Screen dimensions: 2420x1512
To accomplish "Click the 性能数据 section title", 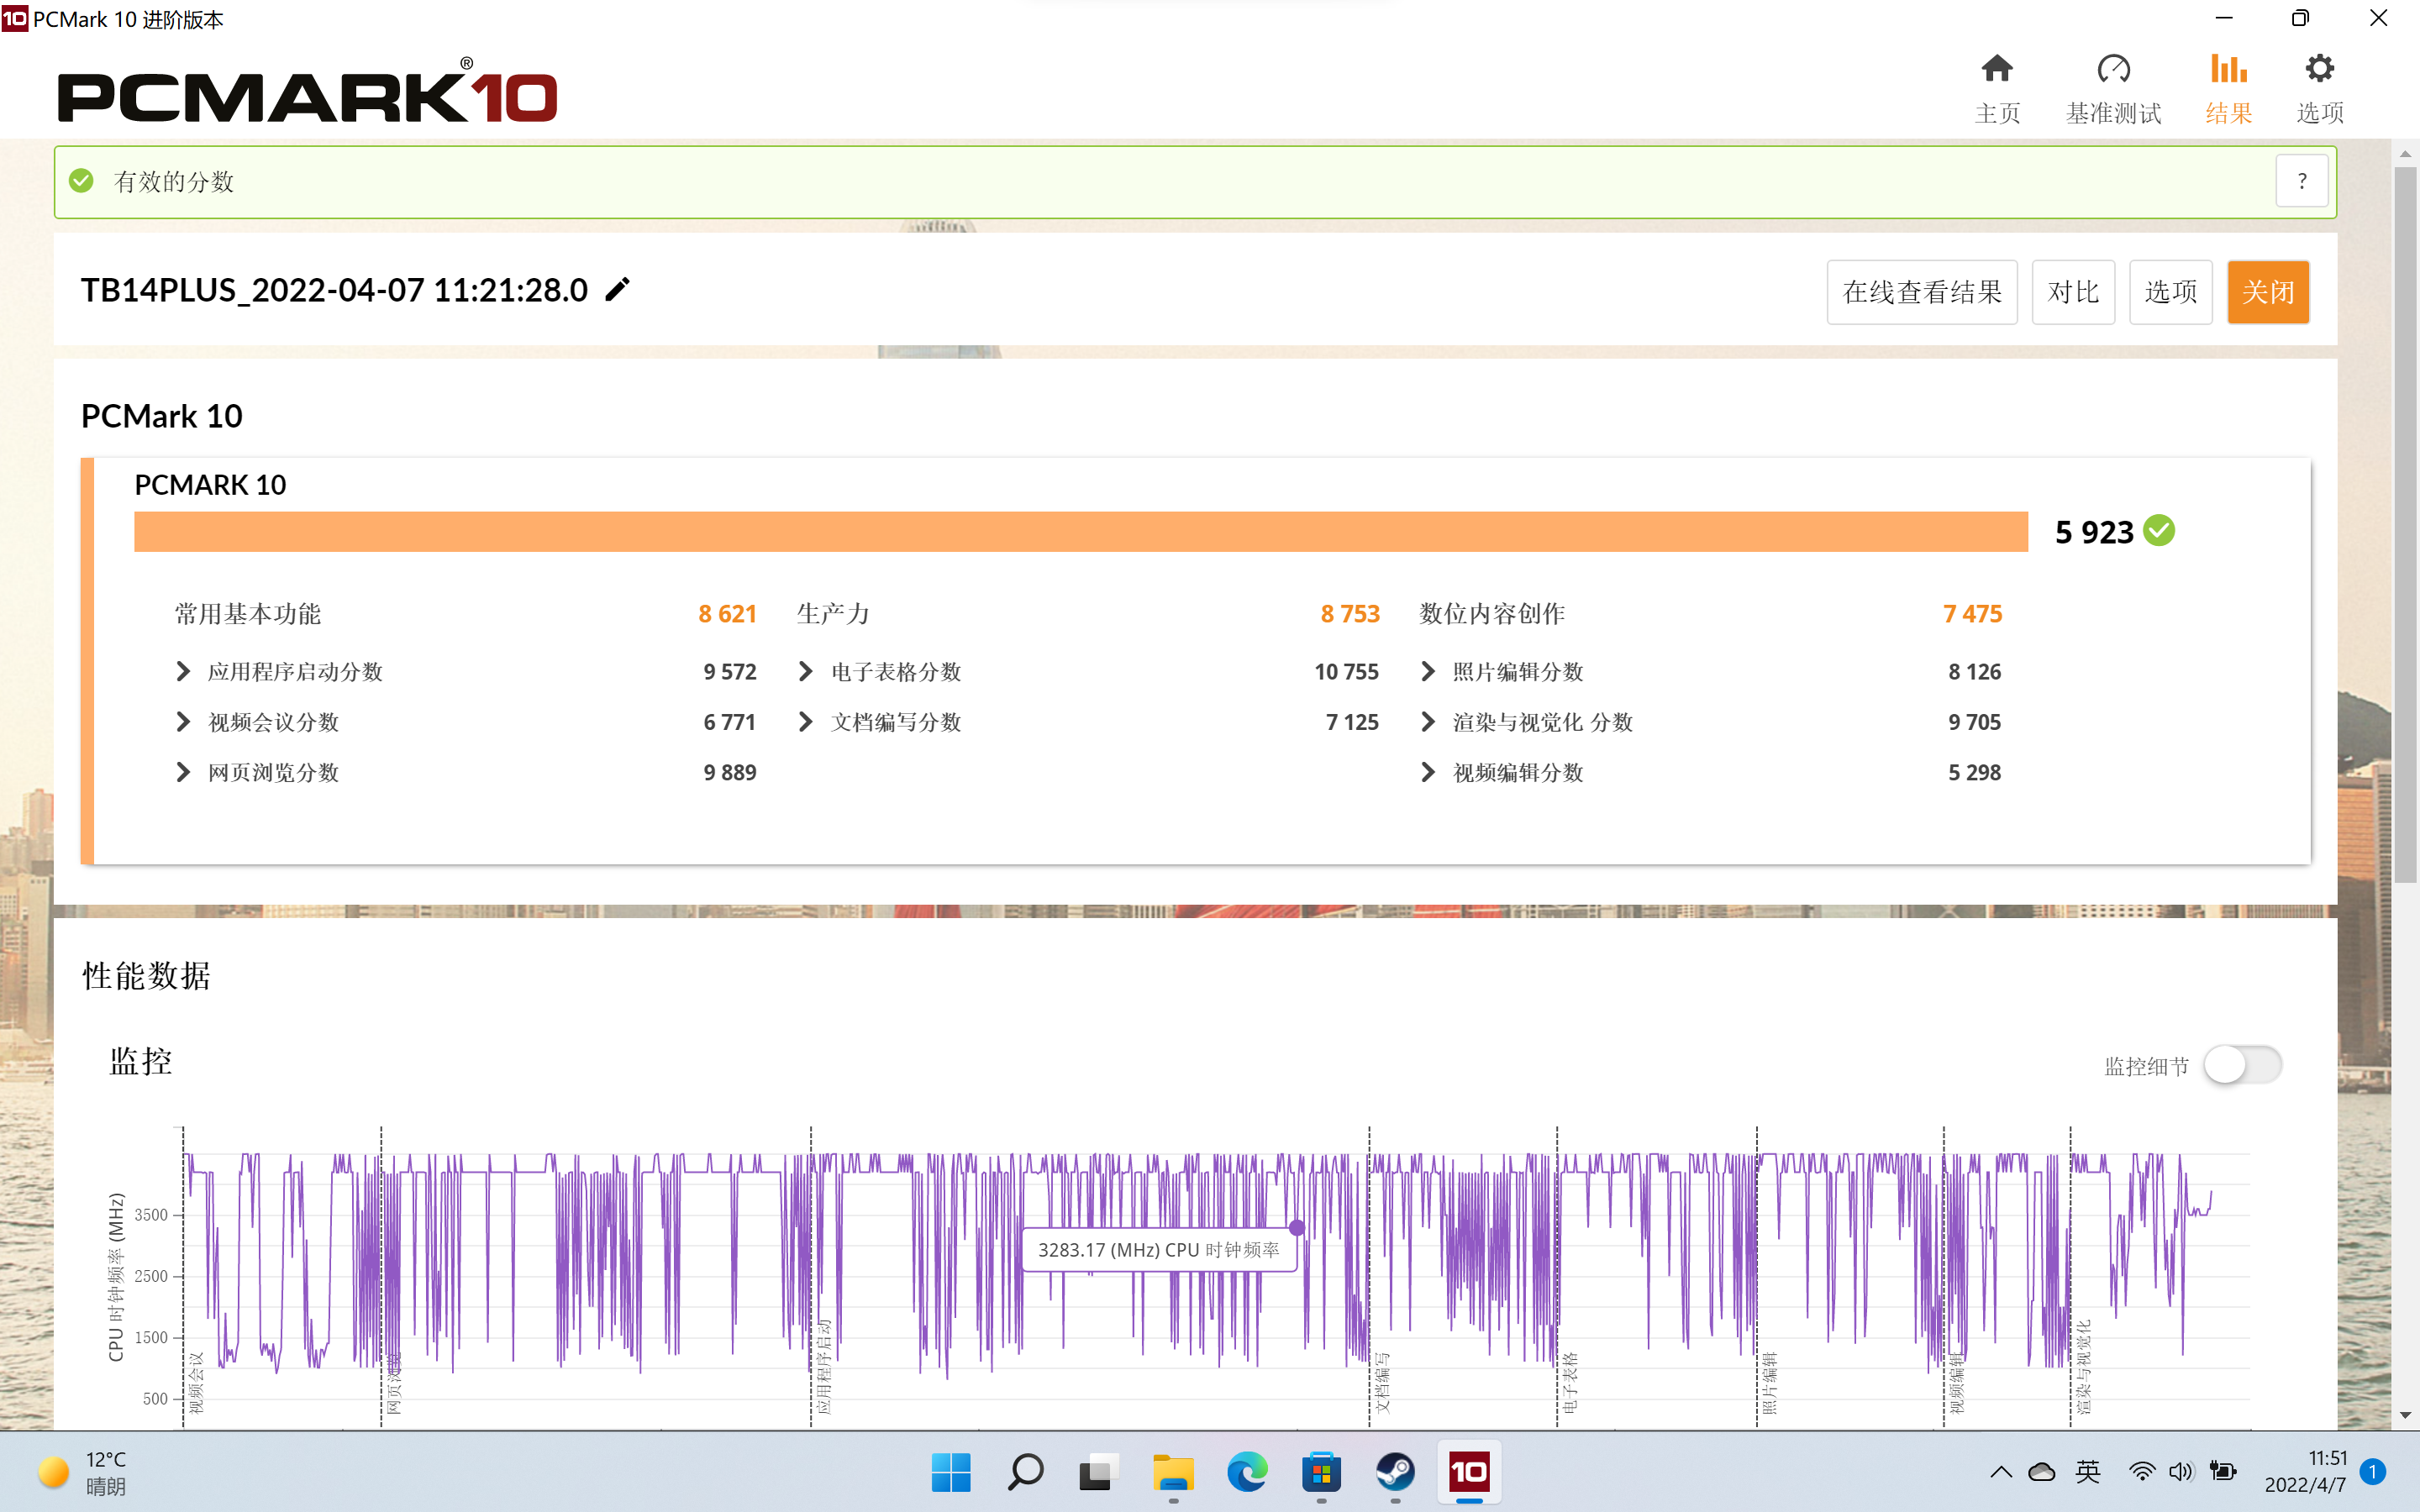I will (x=146, y=976).
